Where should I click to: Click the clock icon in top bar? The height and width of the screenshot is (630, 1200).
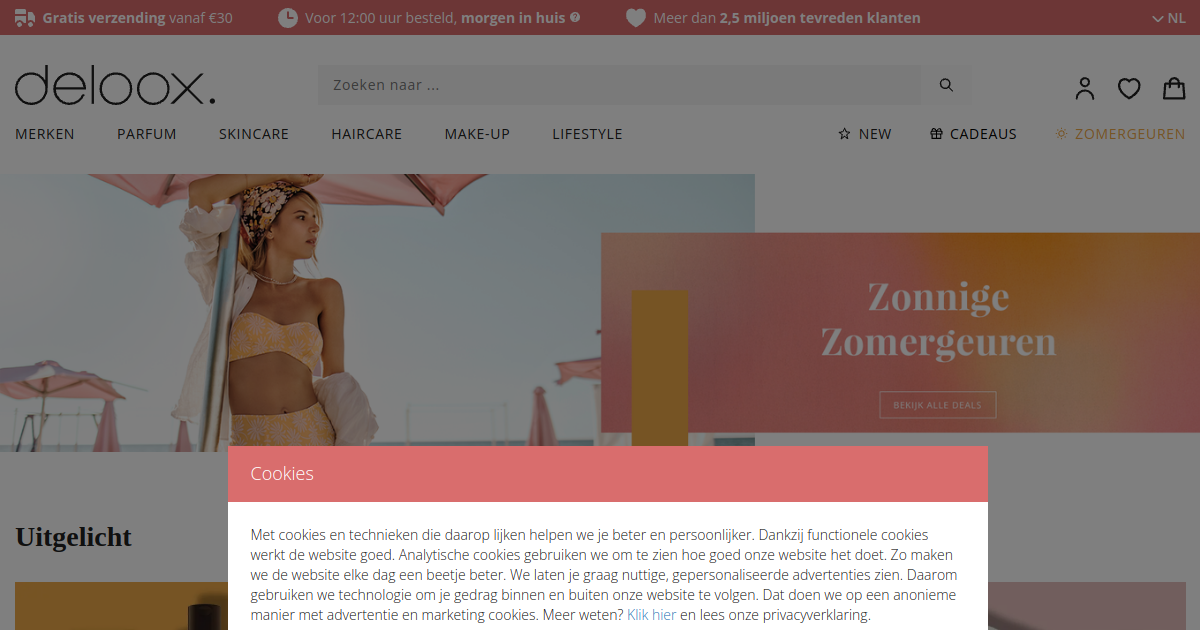click(288, 18)
